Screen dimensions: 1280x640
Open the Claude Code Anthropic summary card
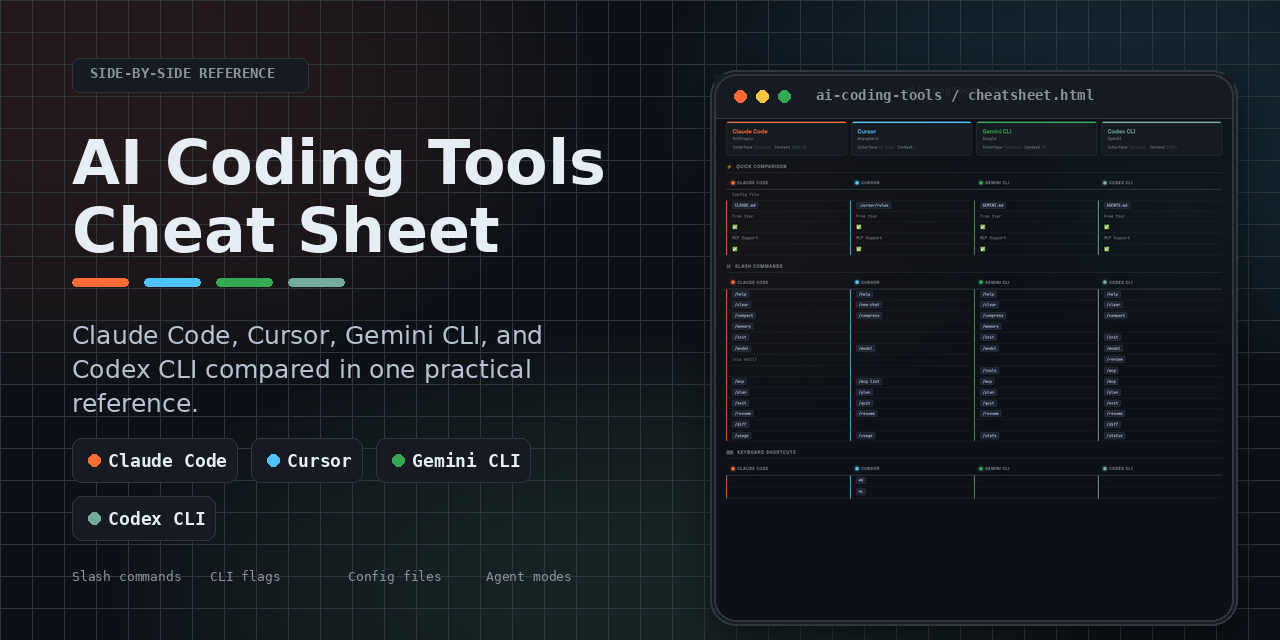pyautogui.click(x=786, y=139)
